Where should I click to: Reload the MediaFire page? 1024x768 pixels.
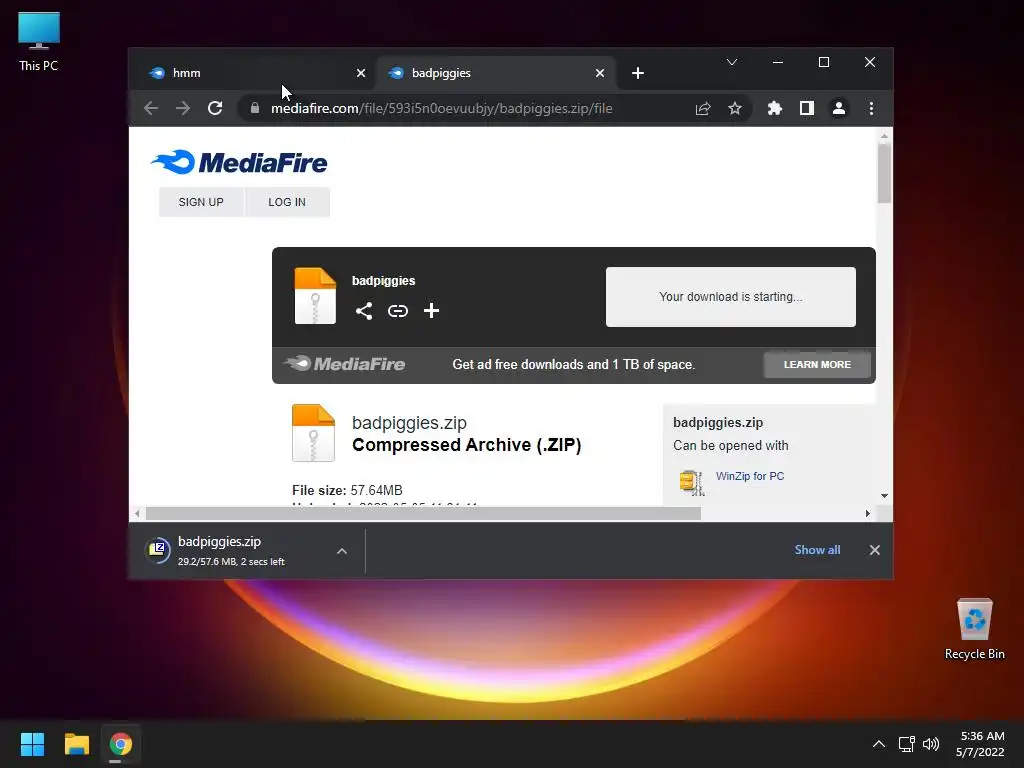215,108
